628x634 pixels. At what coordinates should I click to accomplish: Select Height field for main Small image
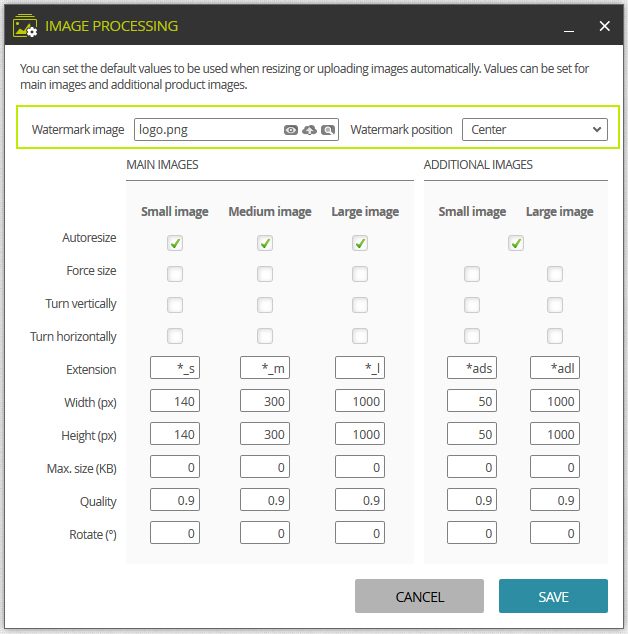pos(175,434)
